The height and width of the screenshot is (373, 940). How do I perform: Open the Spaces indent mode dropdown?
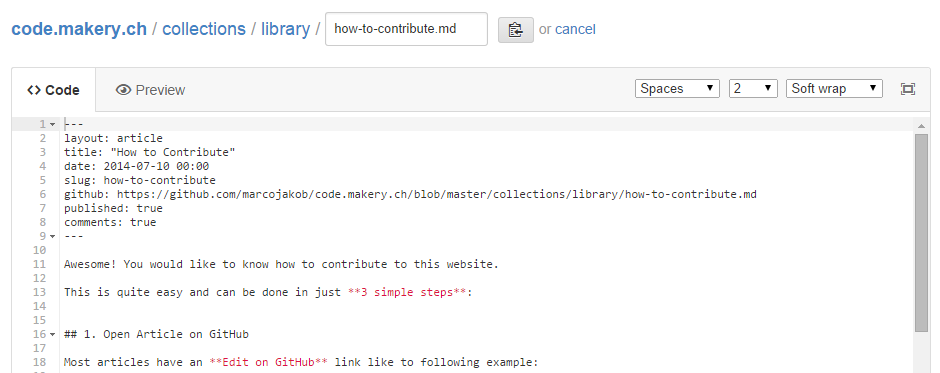pos(677,89)
